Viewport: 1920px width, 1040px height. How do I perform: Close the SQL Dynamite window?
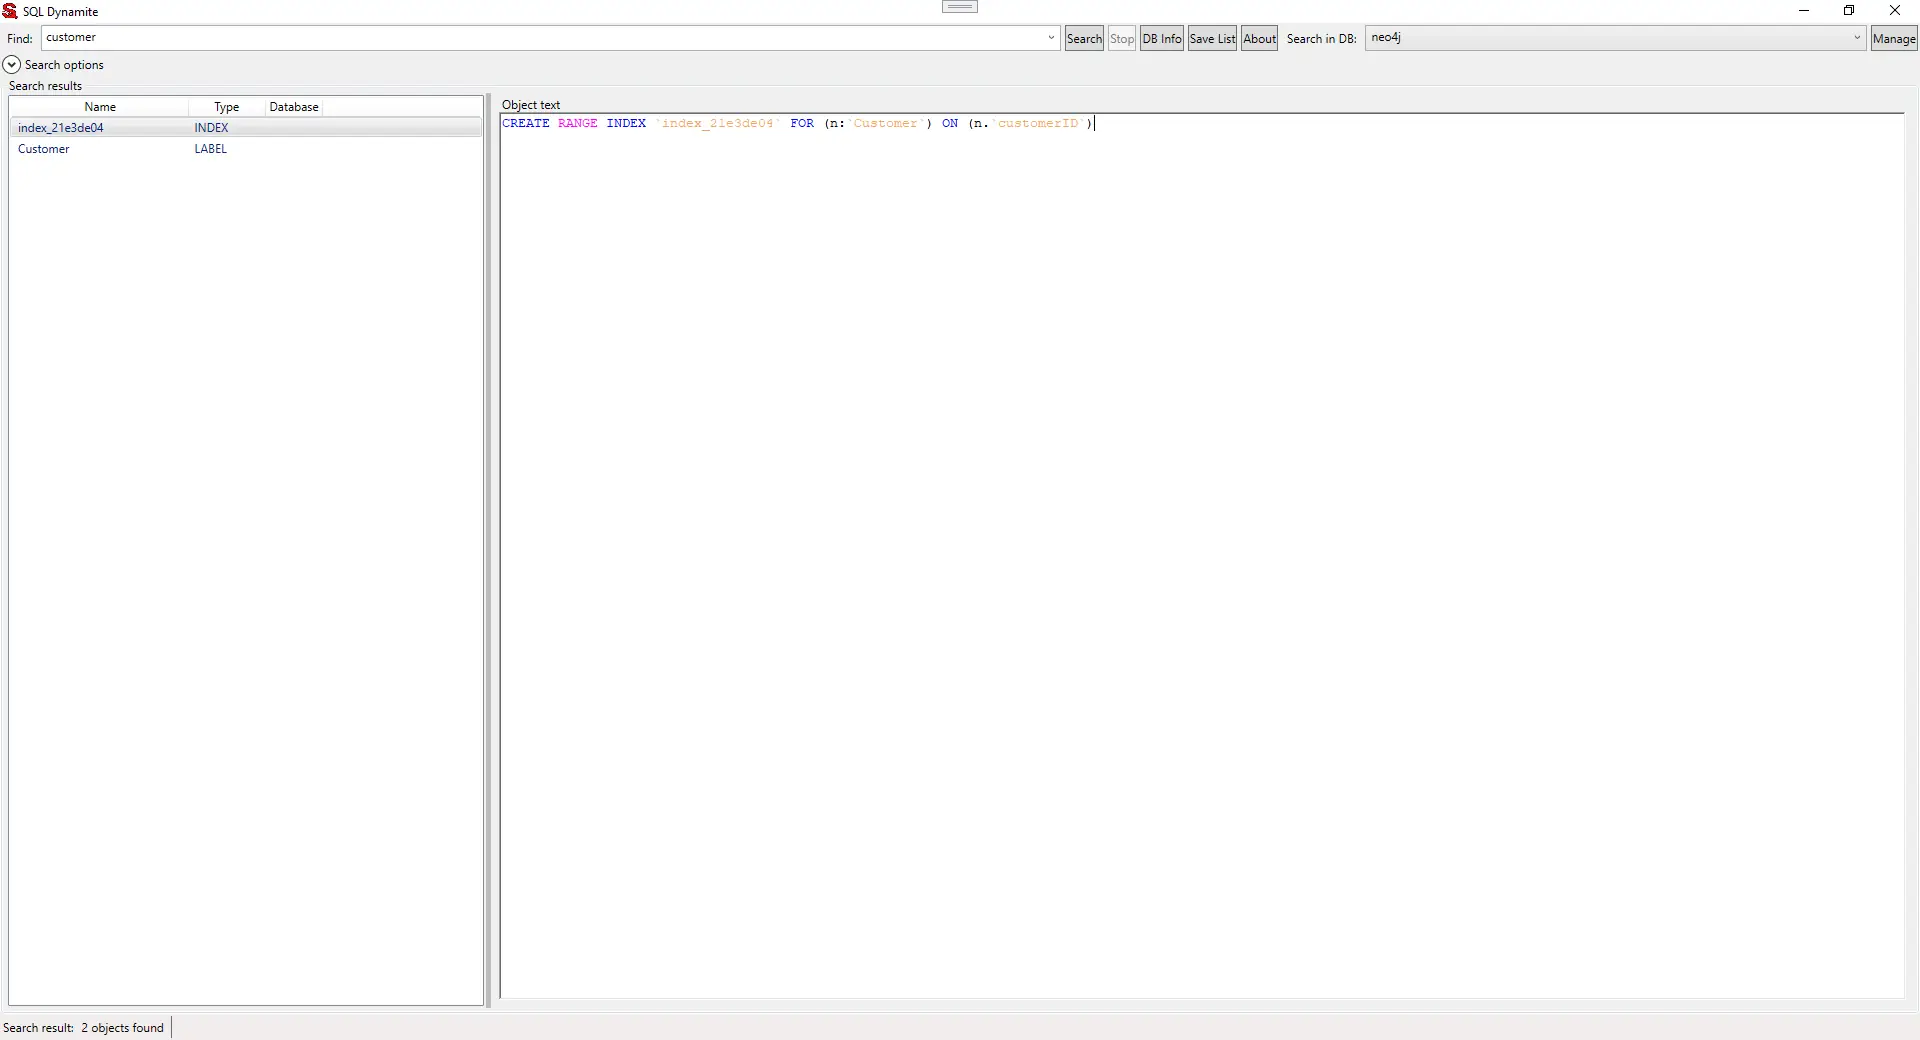click(x=1895, y=11)
